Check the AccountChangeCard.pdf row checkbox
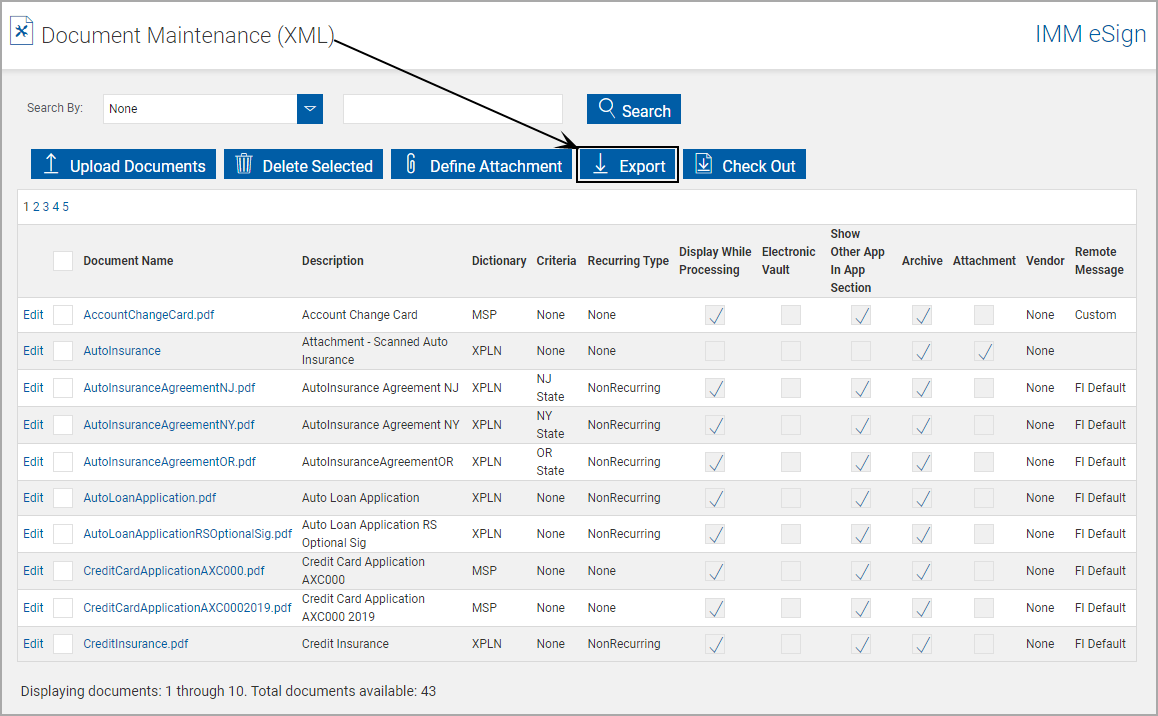This screenshot has height=716, width=1158. click(x=63, y=314)
